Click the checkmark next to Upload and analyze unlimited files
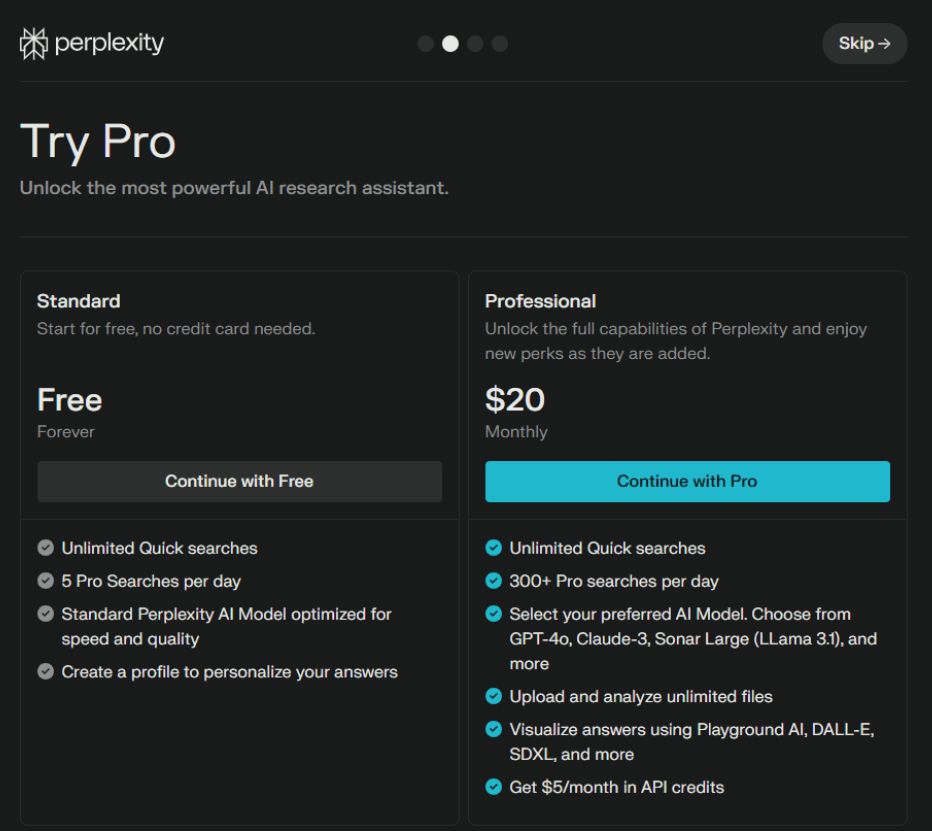Screen dimensions: 932x831 click(x=493, y=696)
